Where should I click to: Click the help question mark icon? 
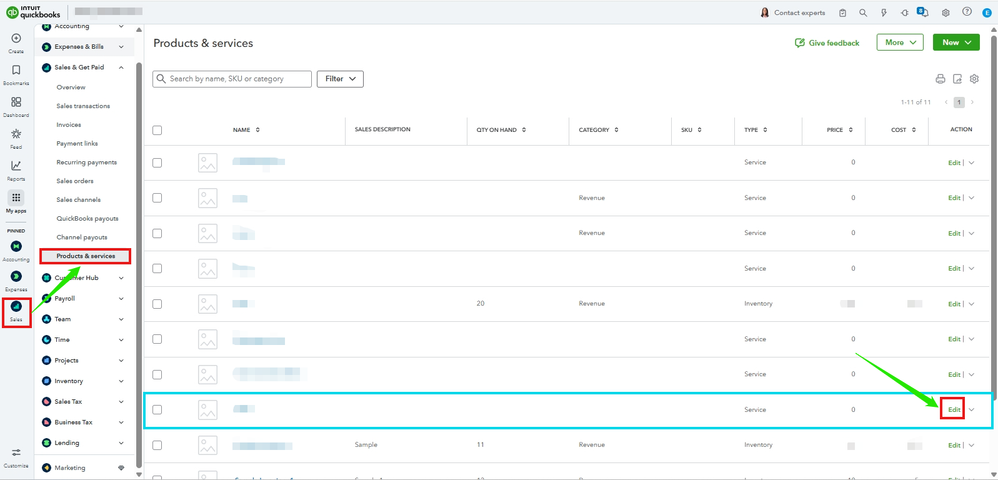tap(967, 12)
